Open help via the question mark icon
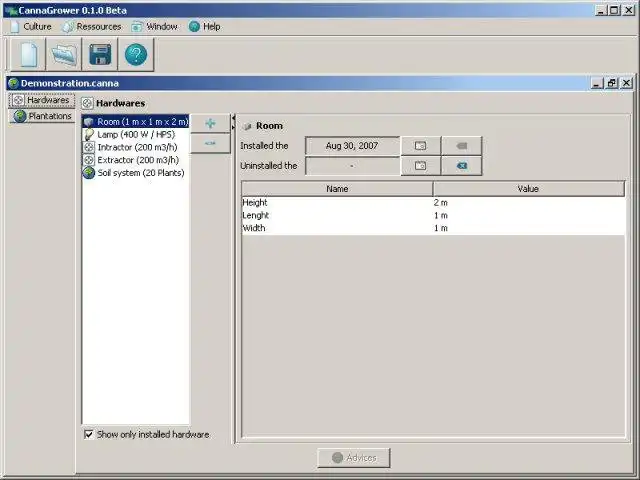 (136, 54)
